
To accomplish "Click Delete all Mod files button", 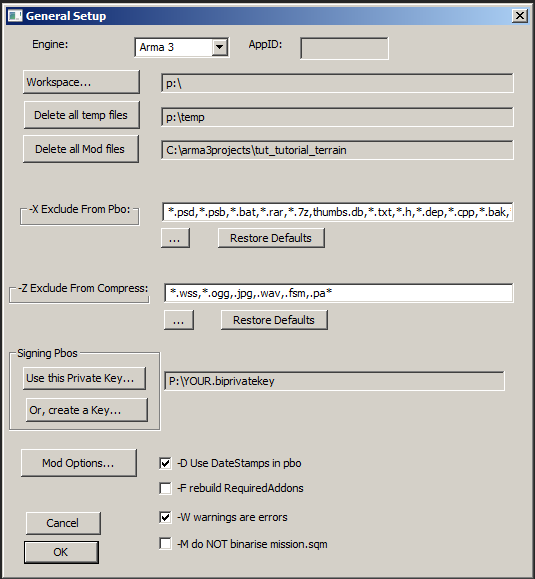I will click(81, 149).
